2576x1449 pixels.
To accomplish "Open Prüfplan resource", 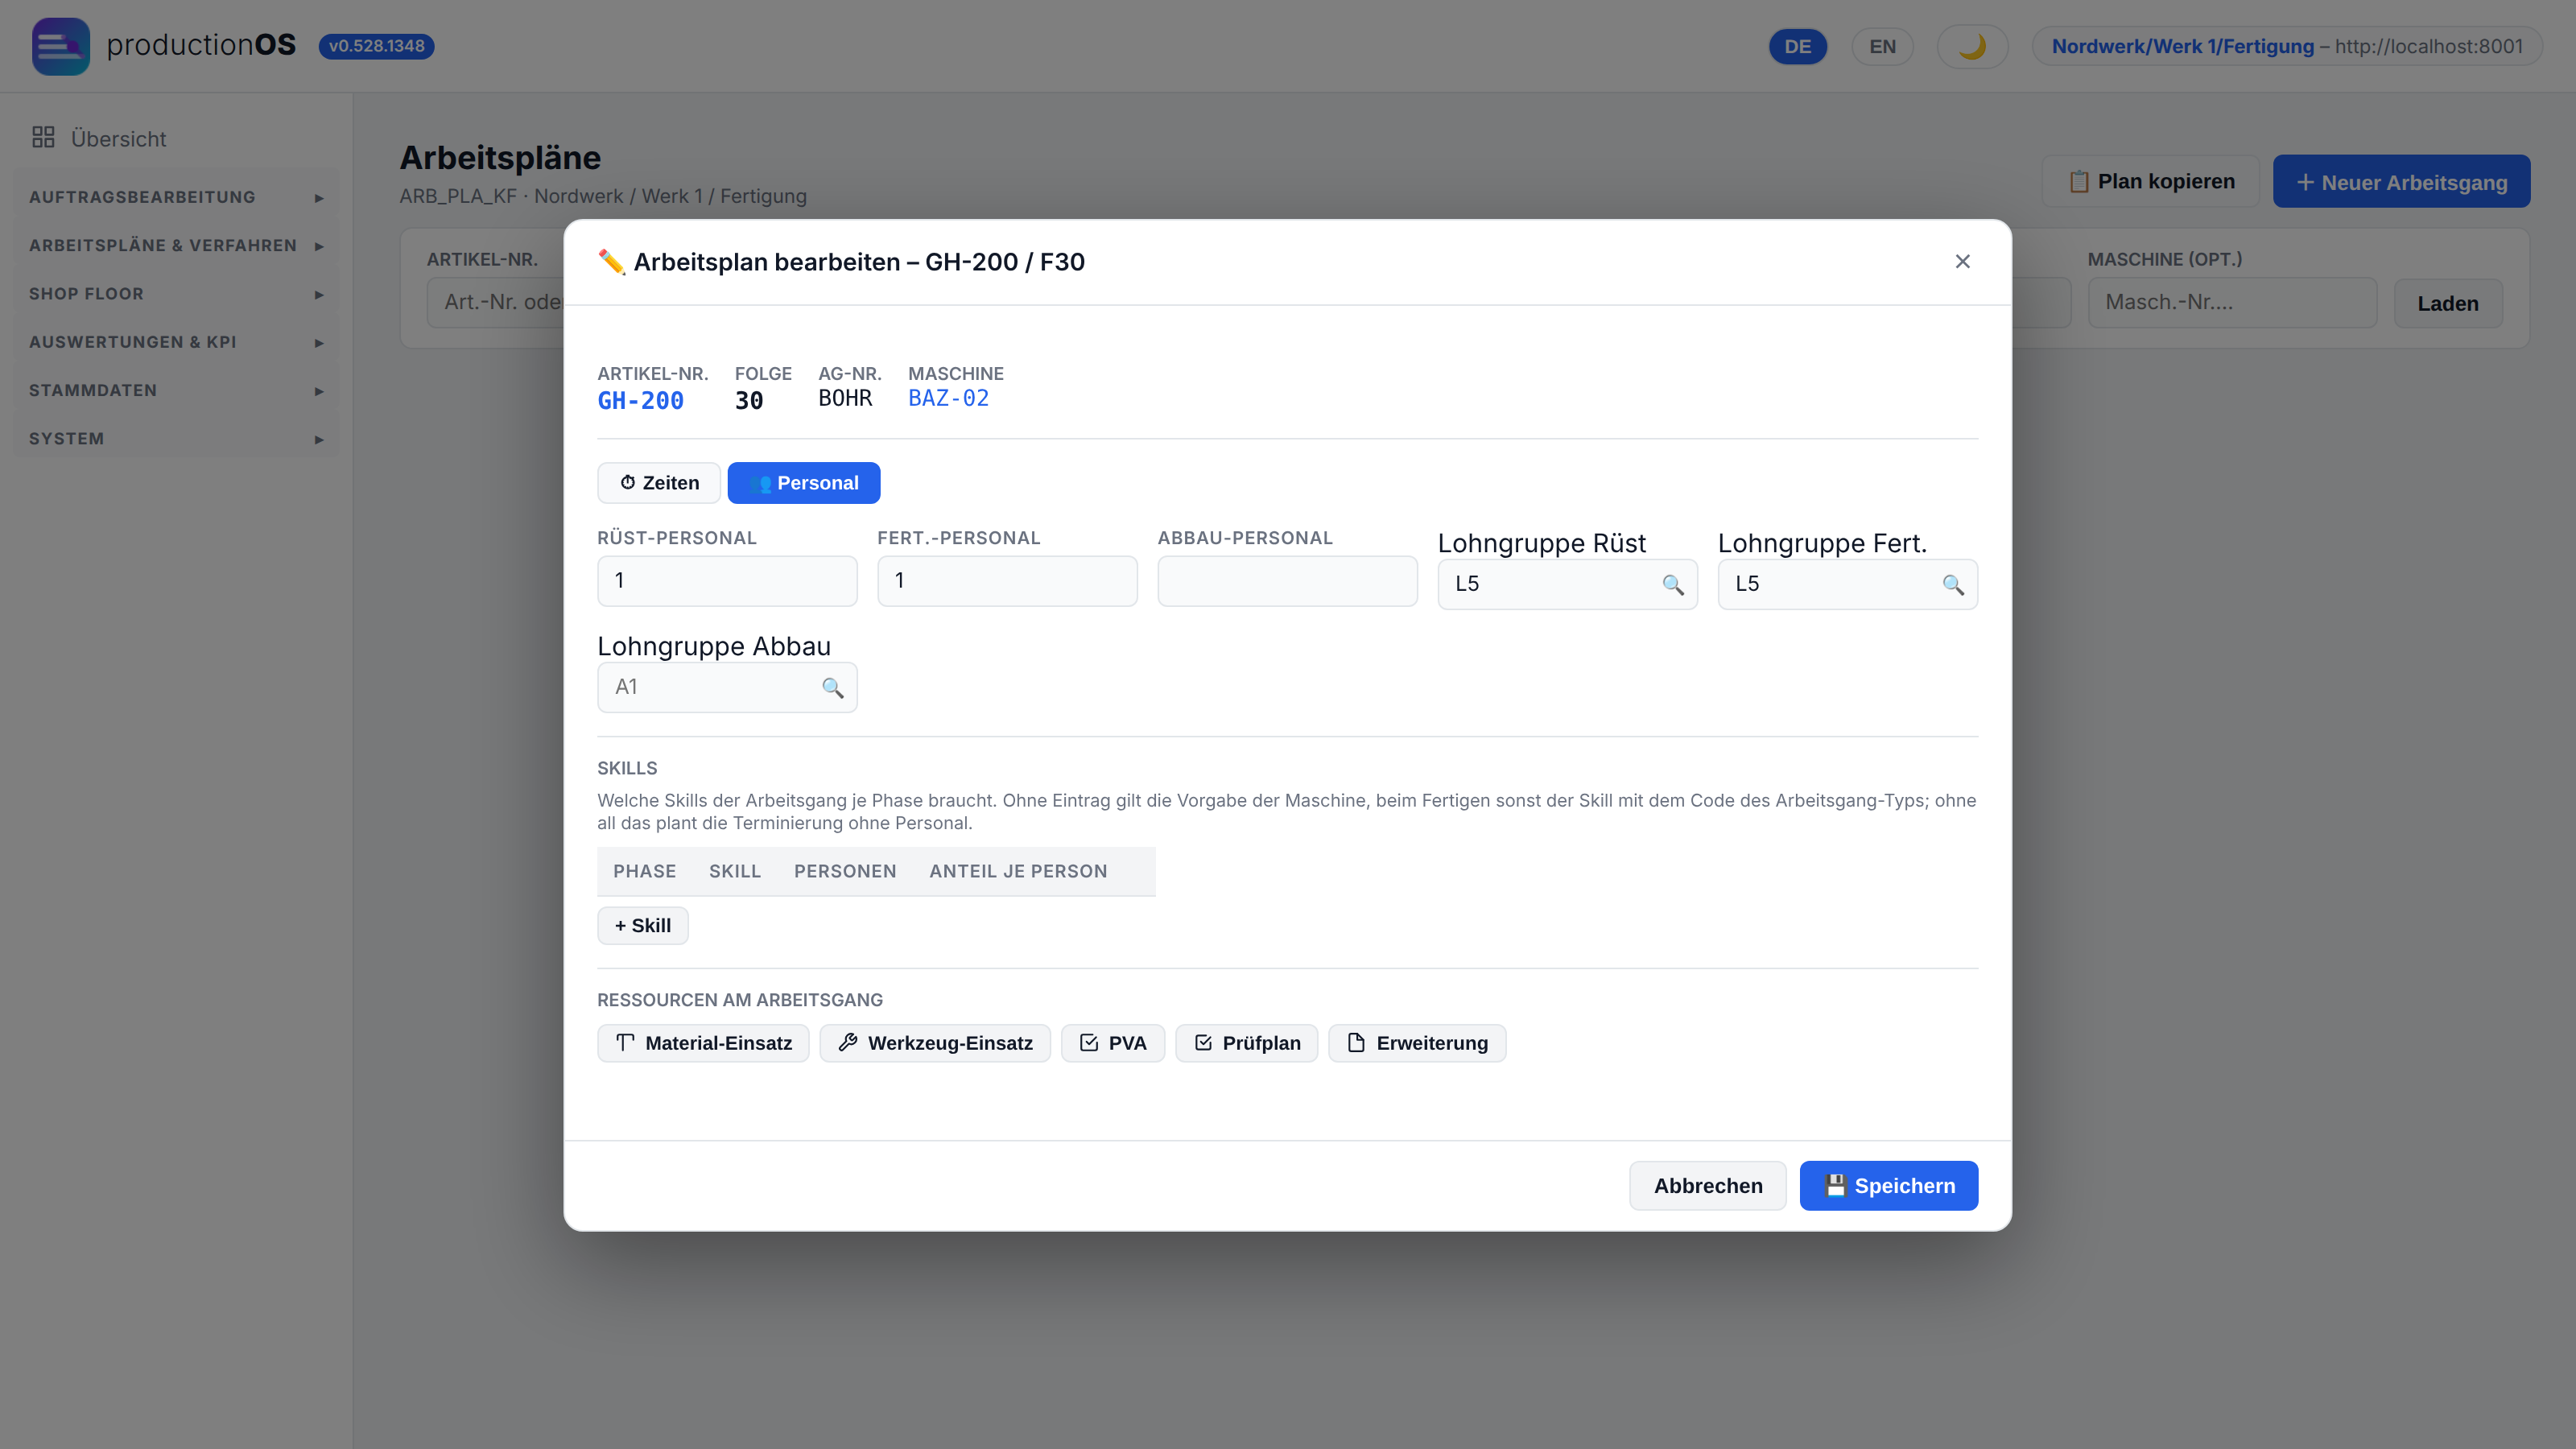I will tap(1246, 1043).
